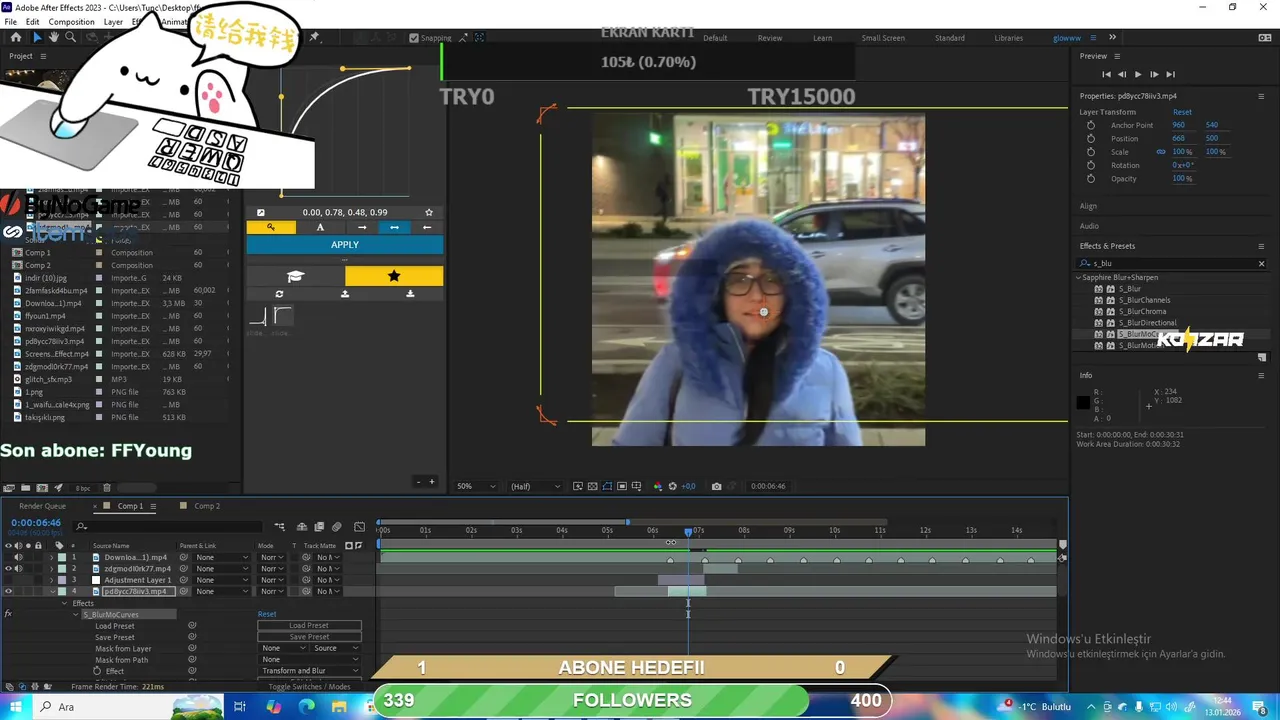Collapse the Effects group
The width and height of the screenshot is (1280, 720).
point(65,603)
